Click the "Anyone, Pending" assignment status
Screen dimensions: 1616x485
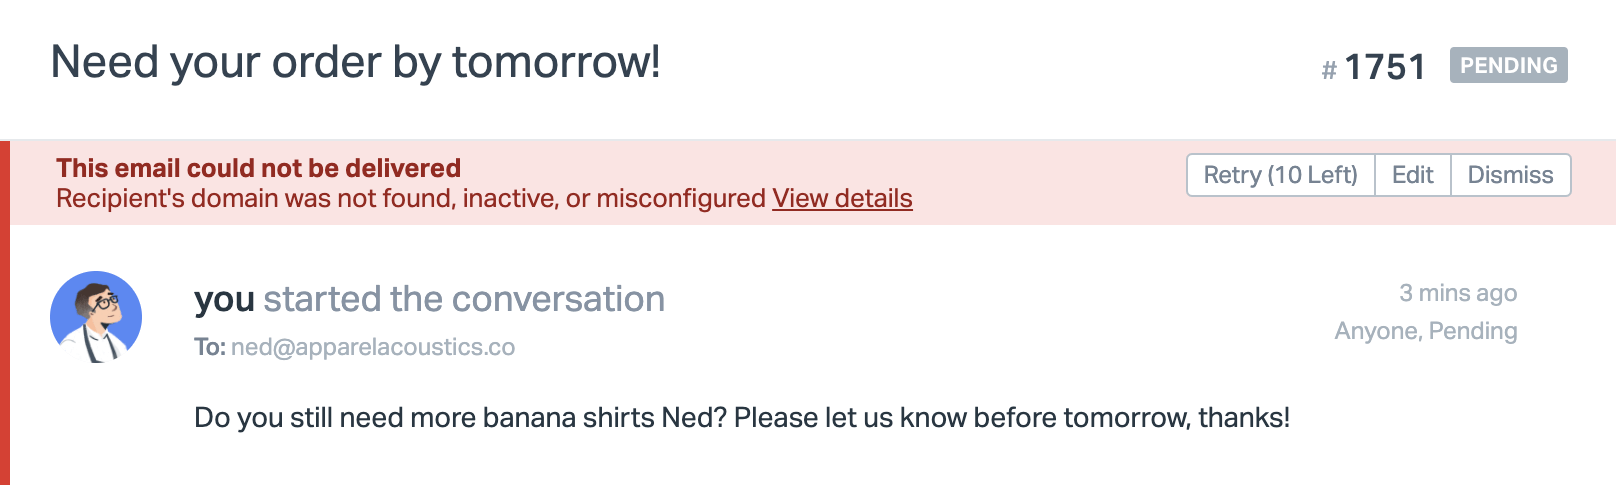[x=1425, y=331]
